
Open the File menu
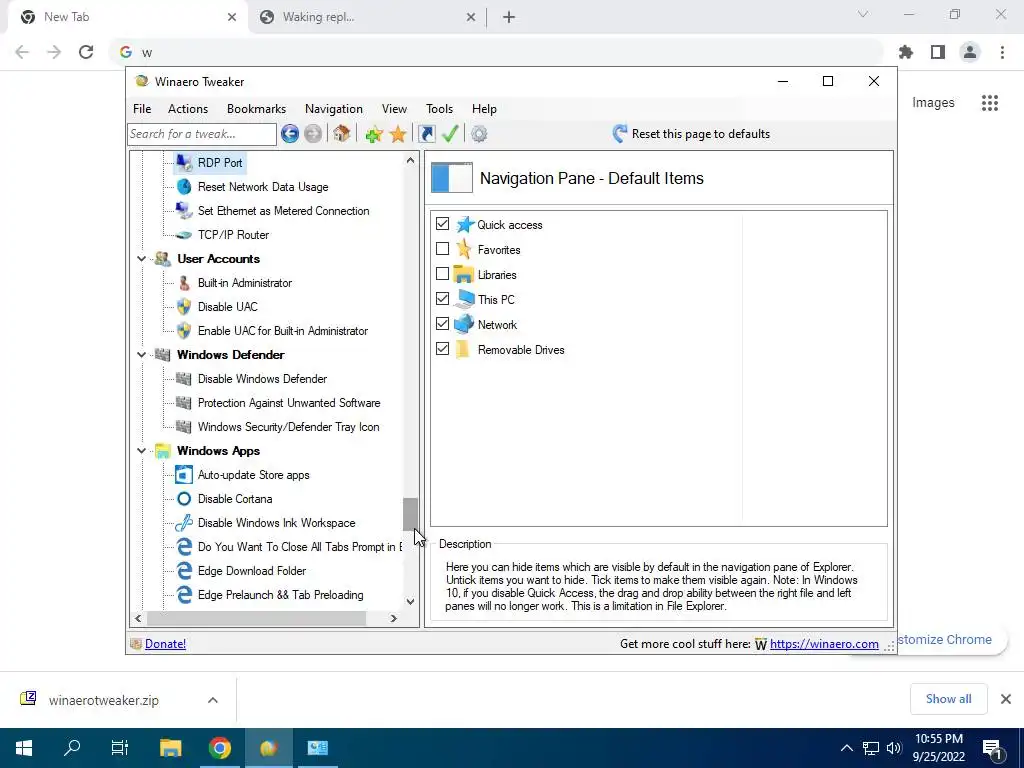pos(142,109)
